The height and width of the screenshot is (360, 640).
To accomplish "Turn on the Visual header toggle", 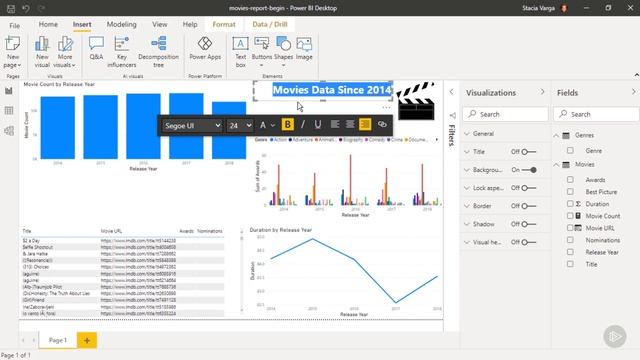I will click(529, 242).
